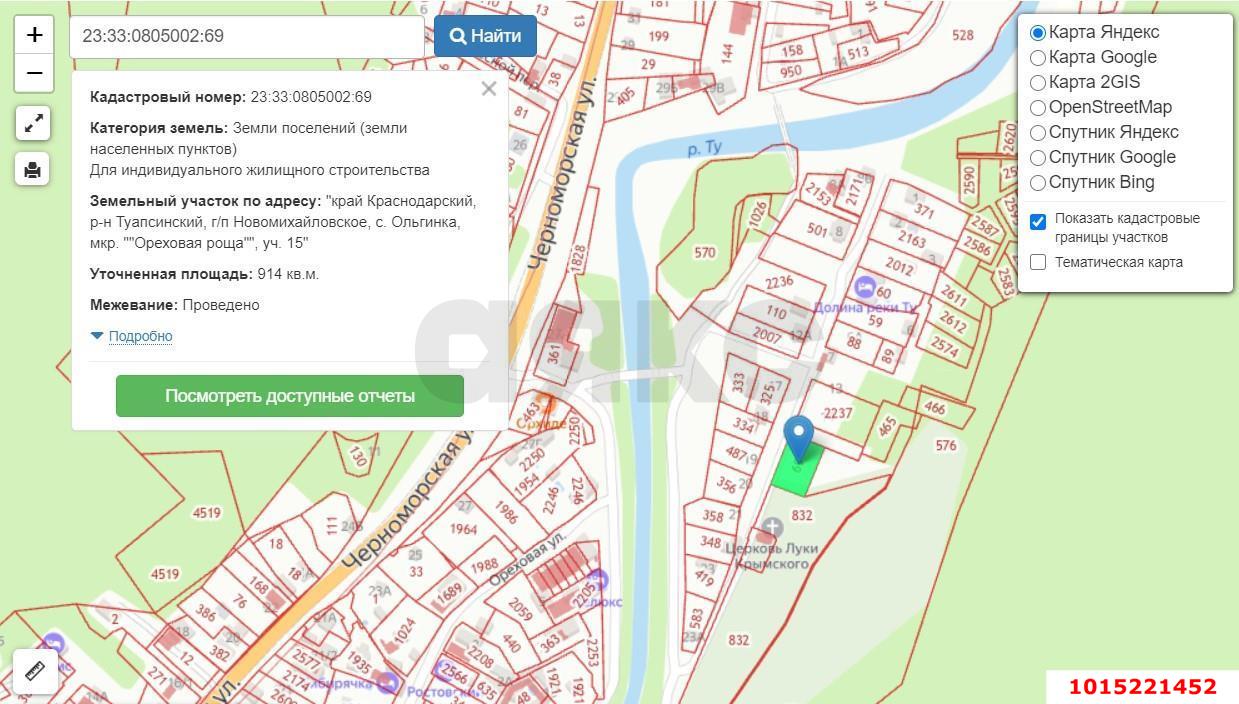The width and height of the screenshot is (1239, 704).
Task: Select Карта Google radio option
Action: (1038, 58)
